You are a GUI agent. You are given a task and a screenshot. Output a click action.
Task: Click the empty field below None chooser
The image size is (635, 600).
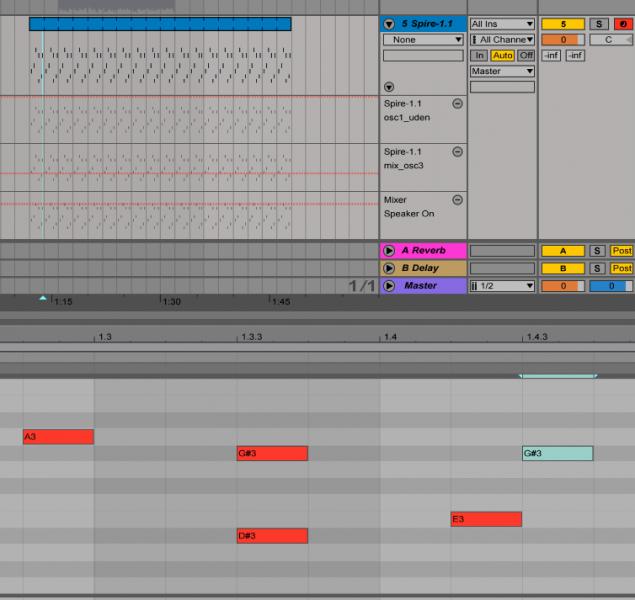(423, 55)
